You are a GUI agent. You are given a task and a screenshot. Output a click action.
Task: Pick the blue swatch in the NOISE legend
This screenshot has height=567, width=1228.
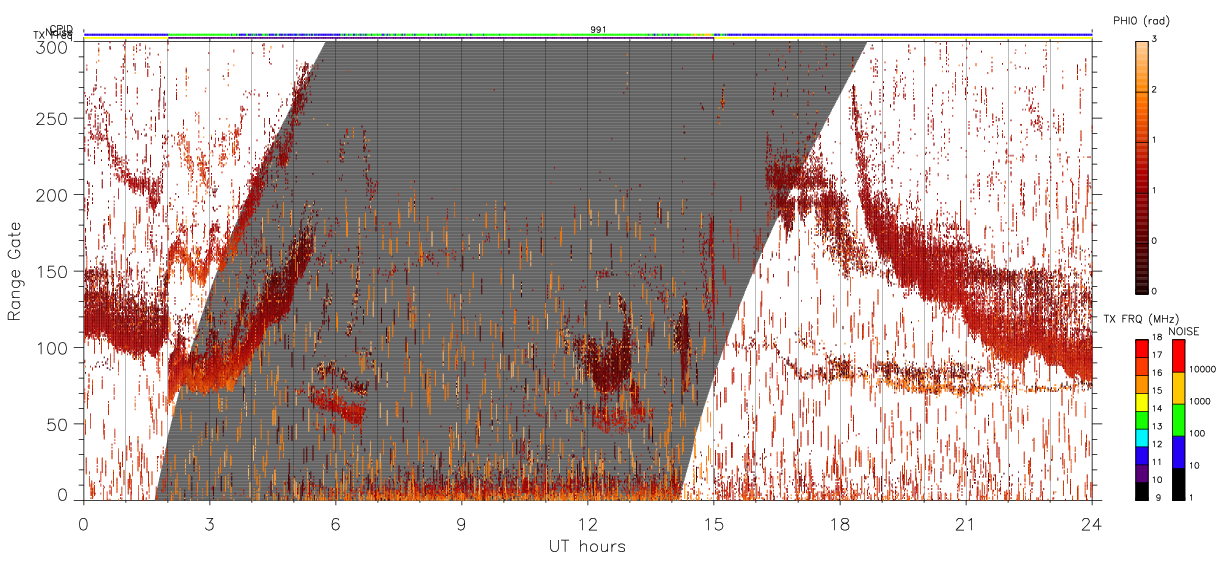(1178, 451)
